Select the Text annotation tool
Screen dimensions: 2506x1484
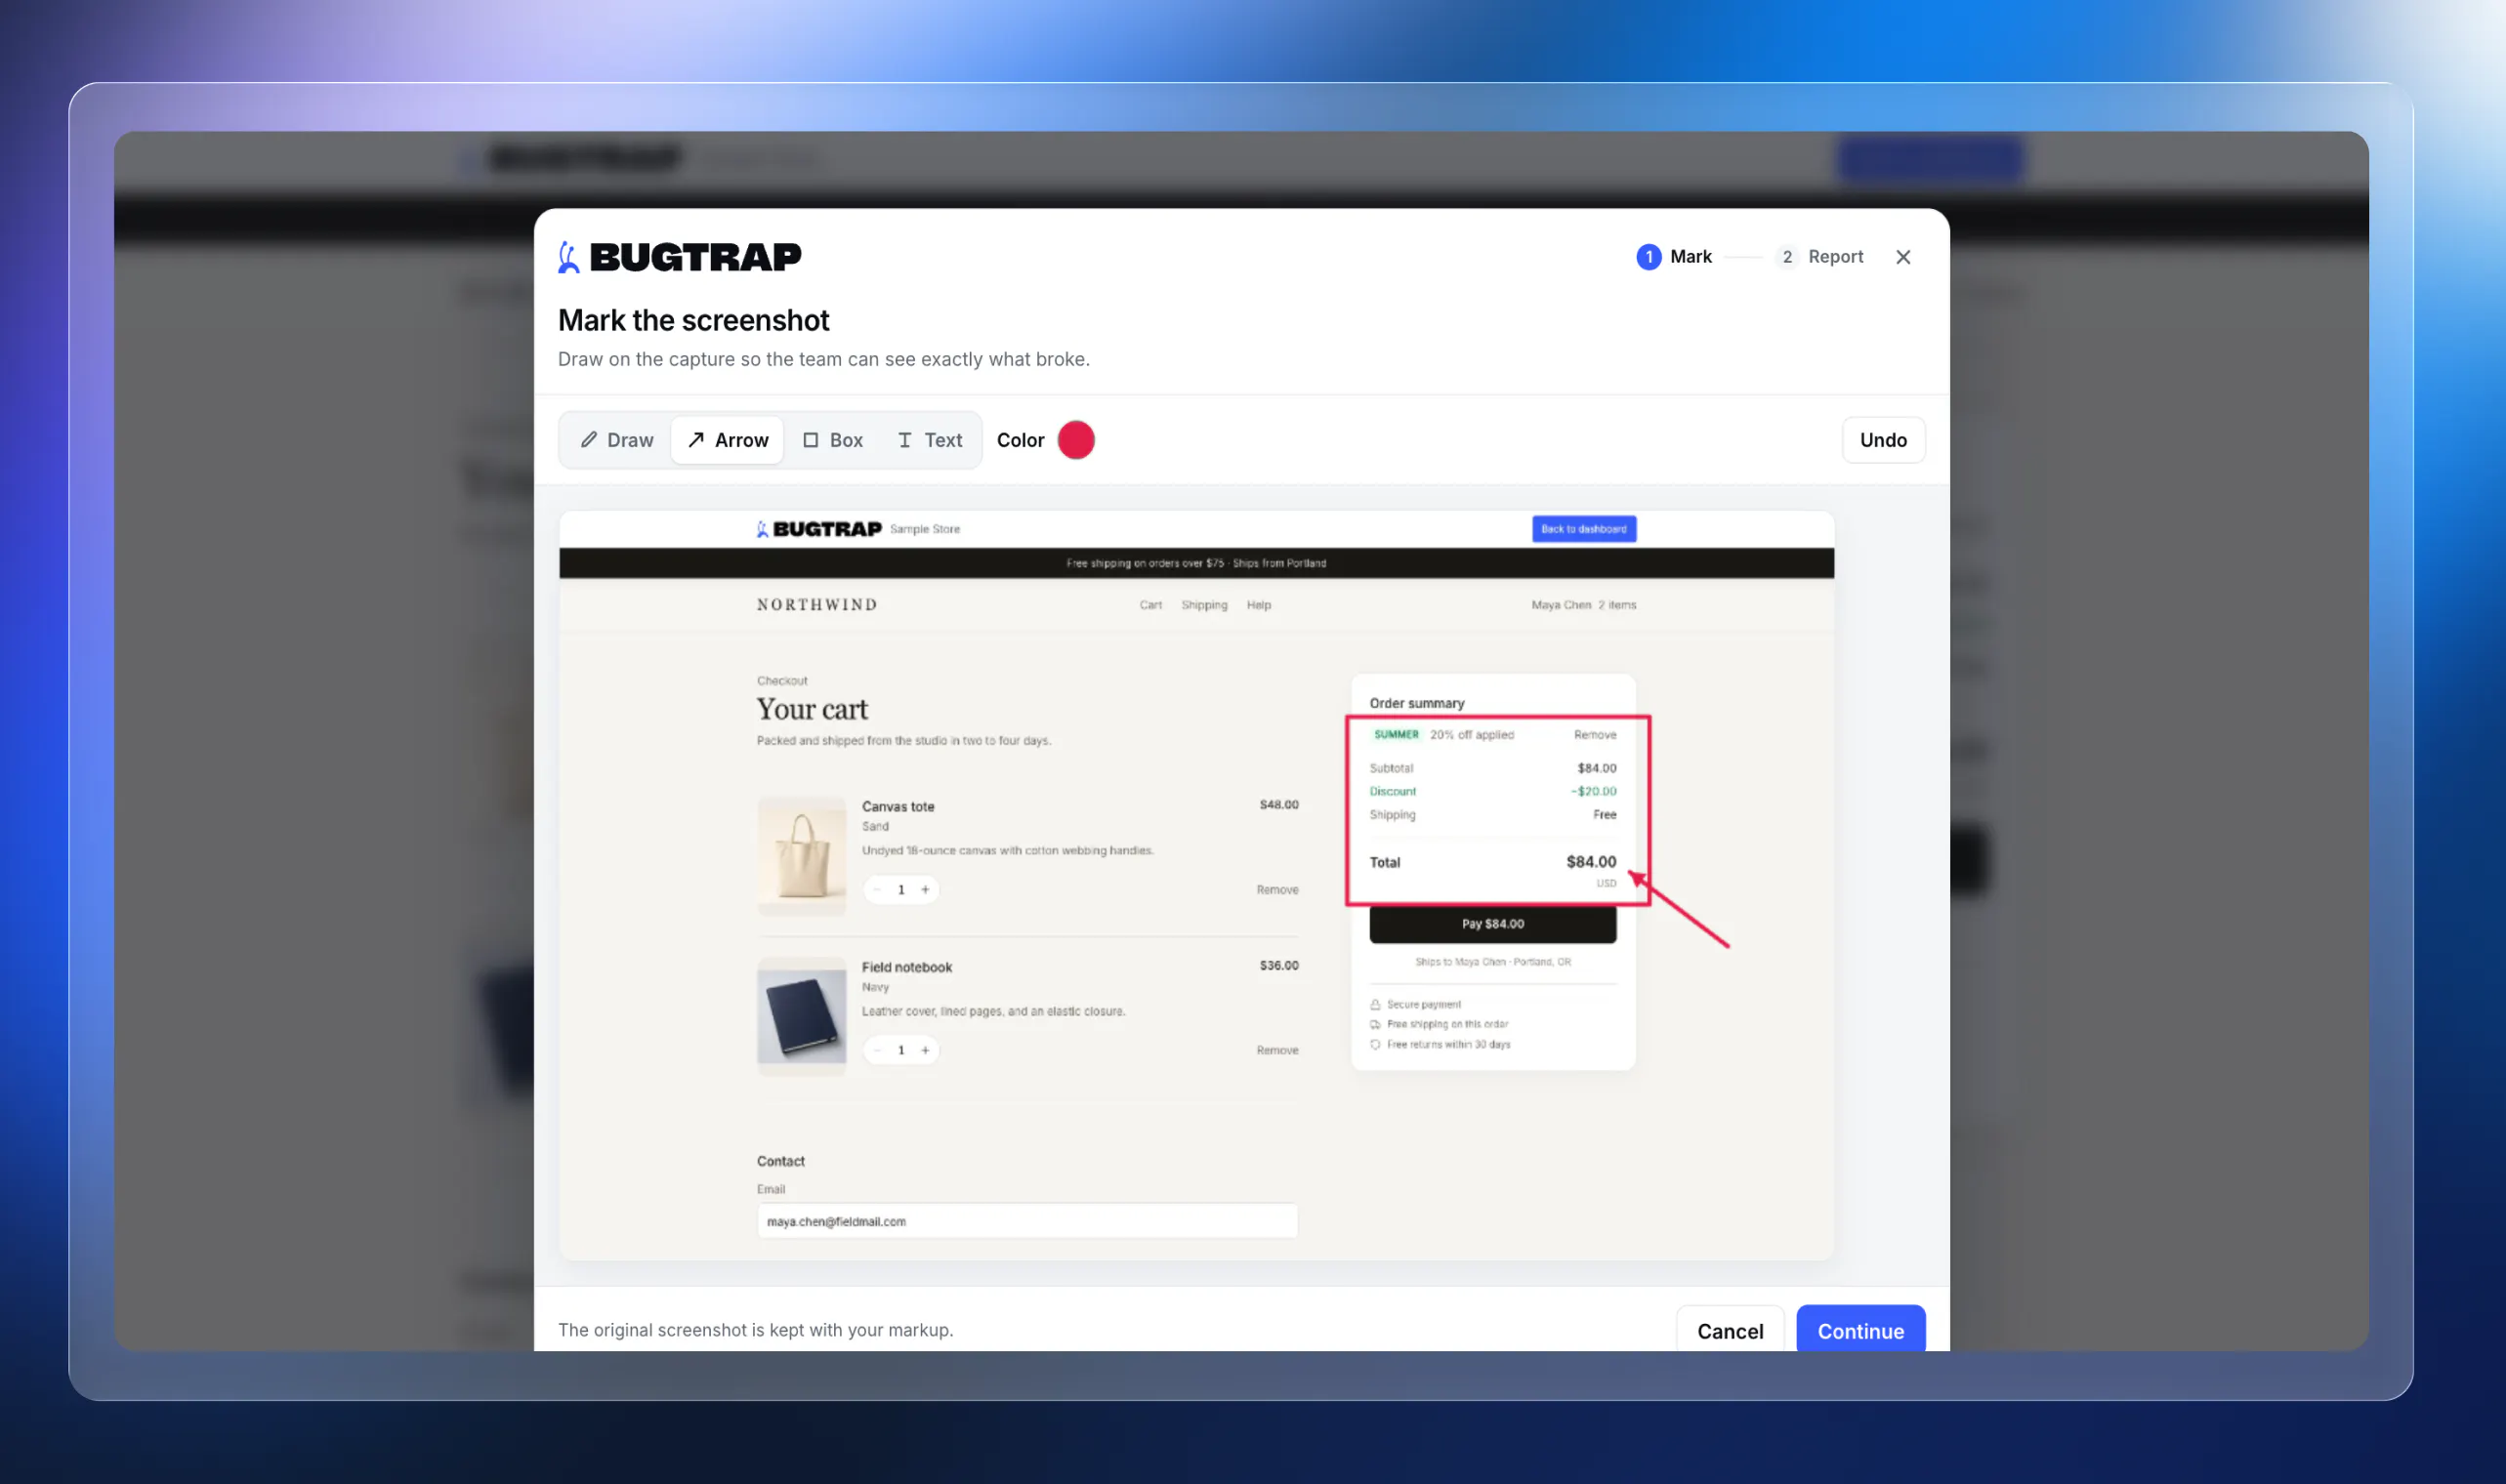[930, 440]
